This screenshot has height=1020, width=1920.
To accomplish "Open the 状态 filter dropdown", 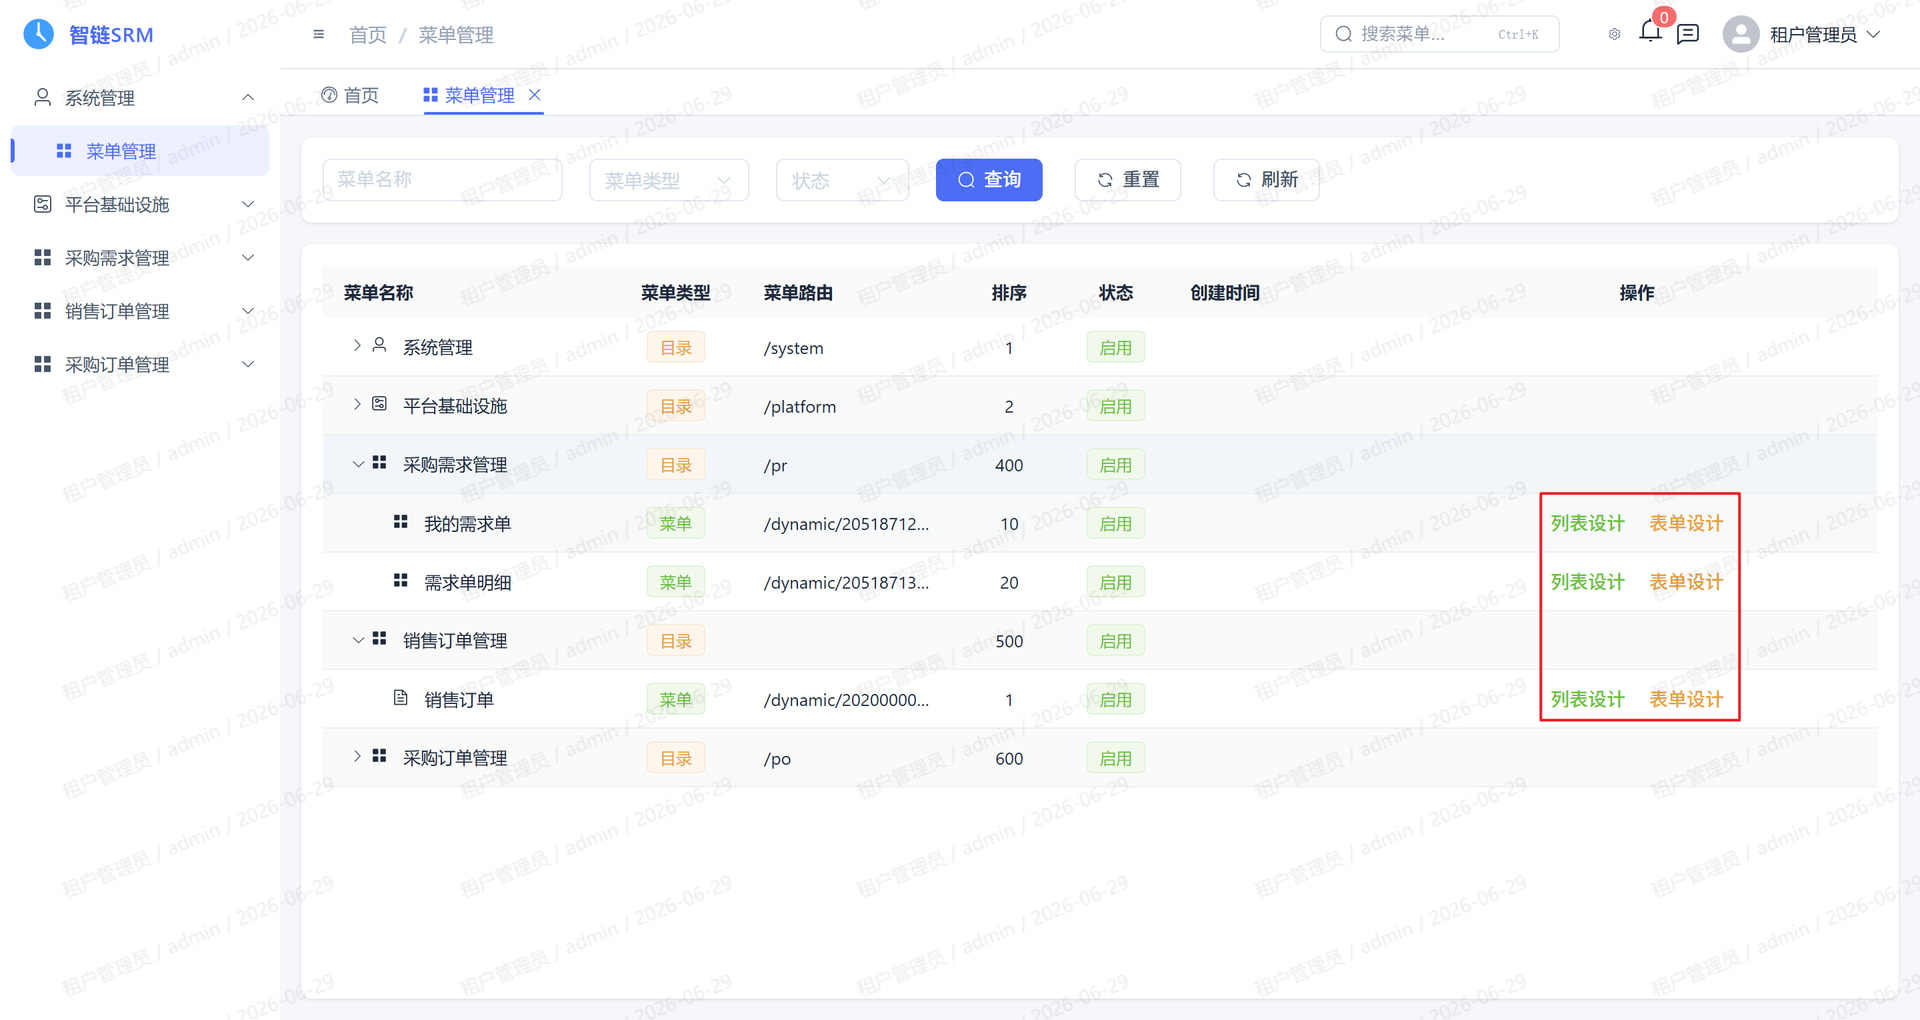I will pos(842,180).
